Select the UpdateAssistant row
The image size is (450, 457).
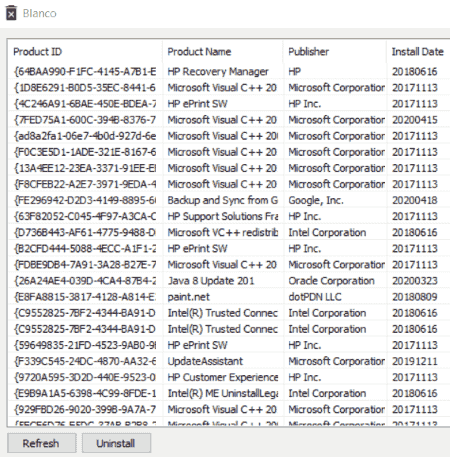coord(228,361)
